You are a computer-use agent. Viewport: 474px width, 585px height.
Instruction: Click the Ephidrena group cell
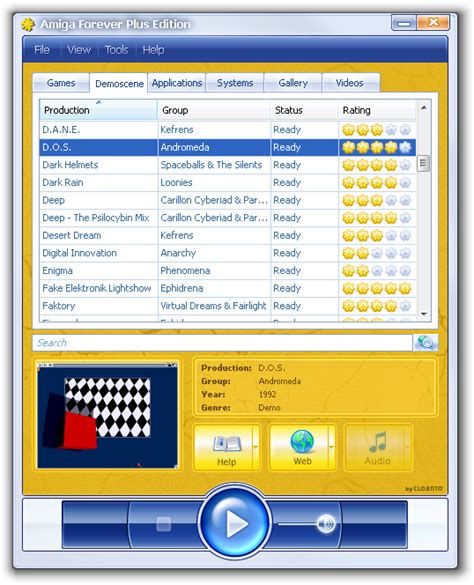point(214,288)
